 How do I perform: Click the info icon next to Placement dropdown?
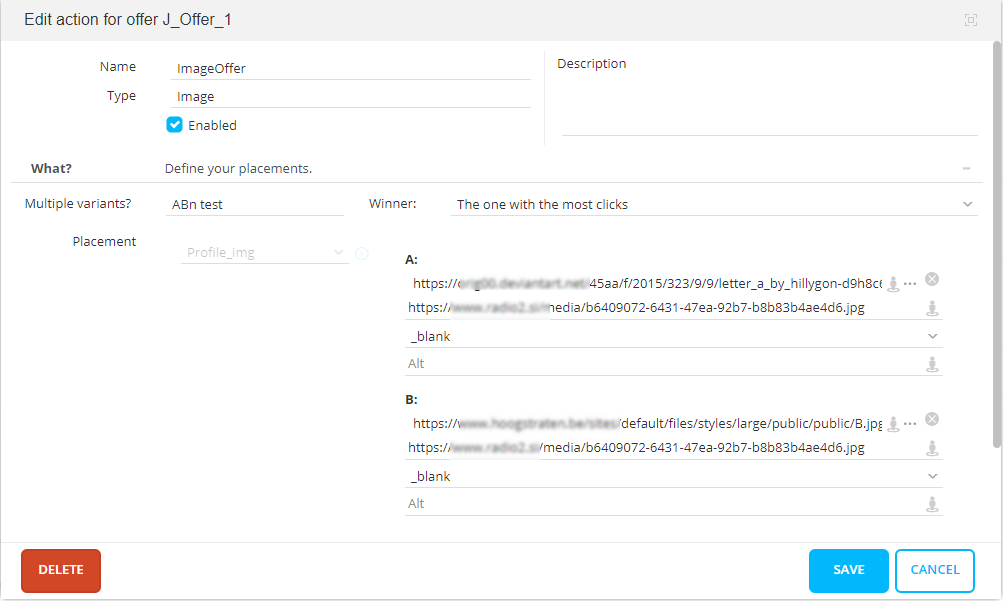click(362, 253)
